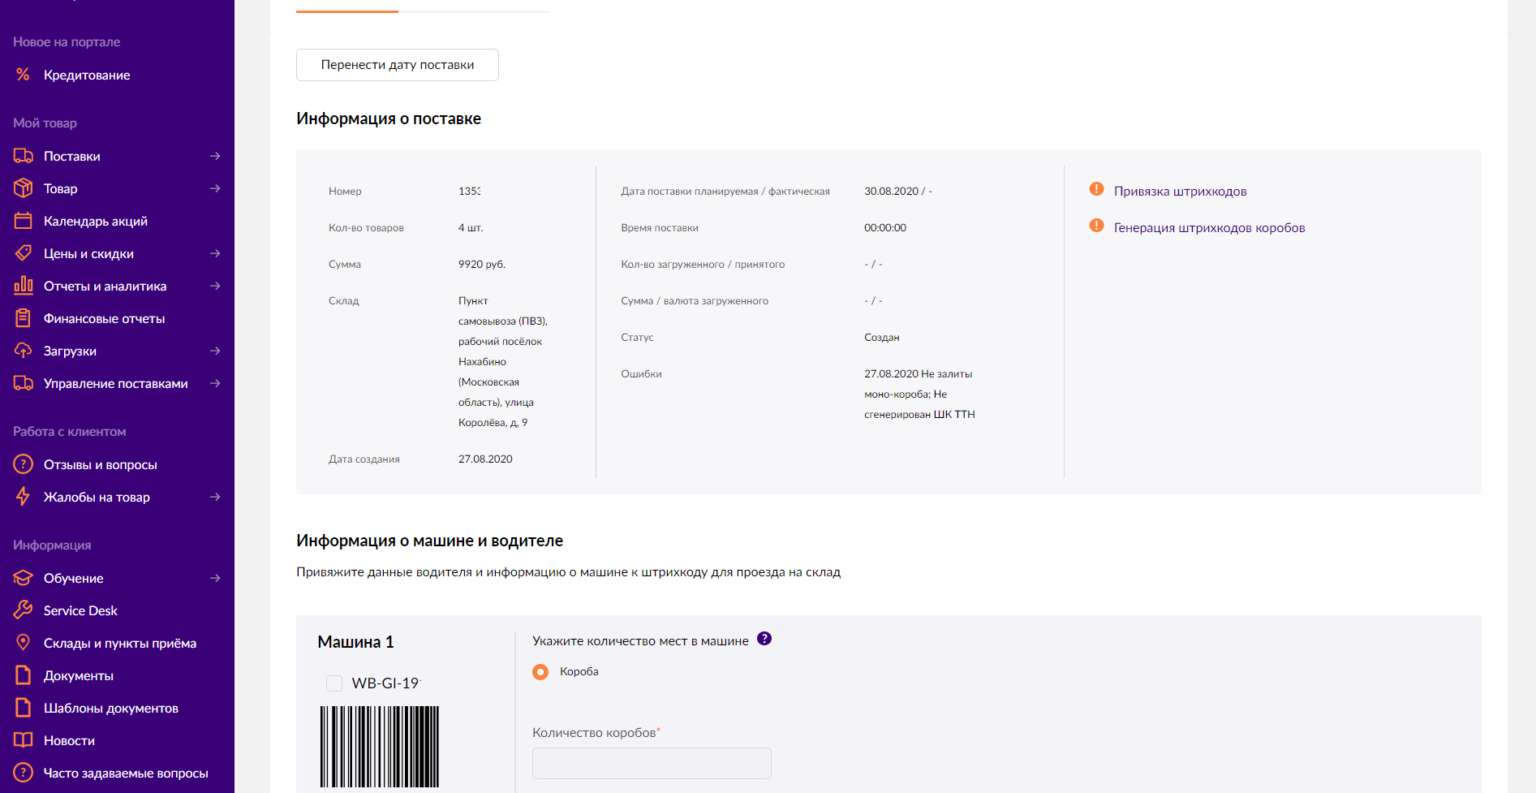The image size is (1536, 793).
Task: Click the creation date 27.08.2020
Action: tap(485, 459)
